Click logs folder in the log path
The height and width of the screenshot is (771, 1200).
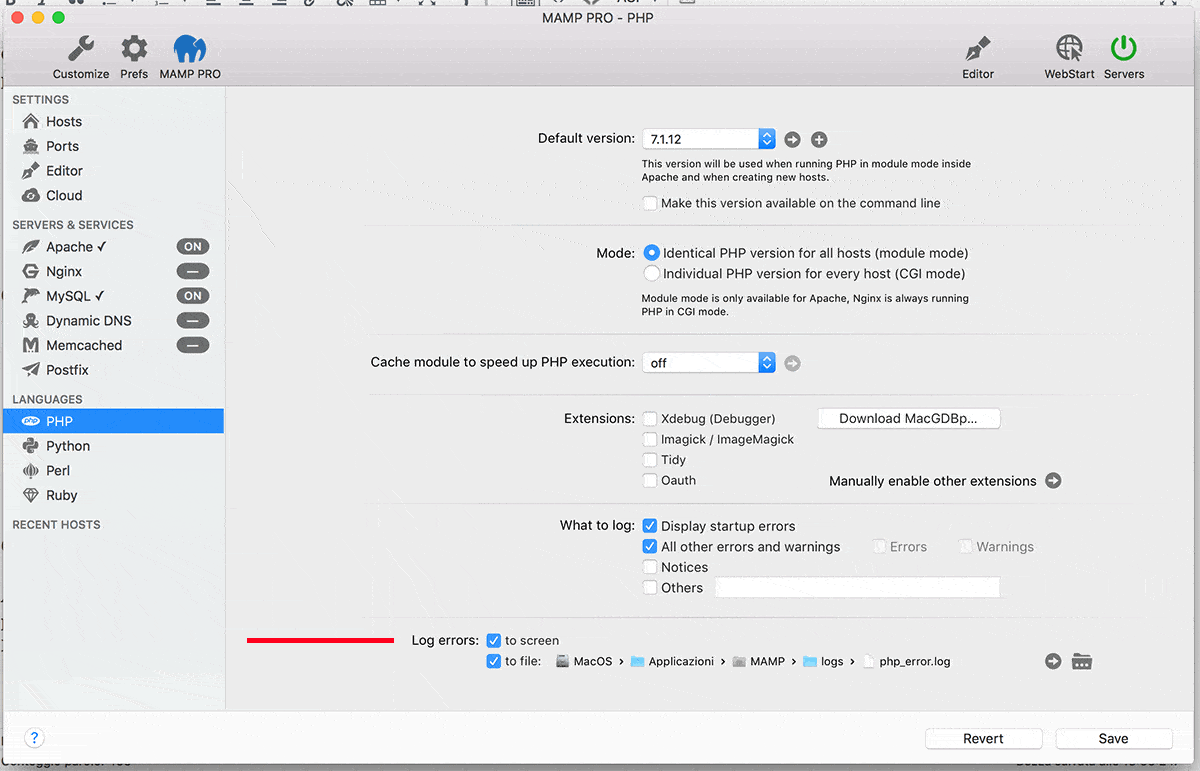click(x=823, y=662)
